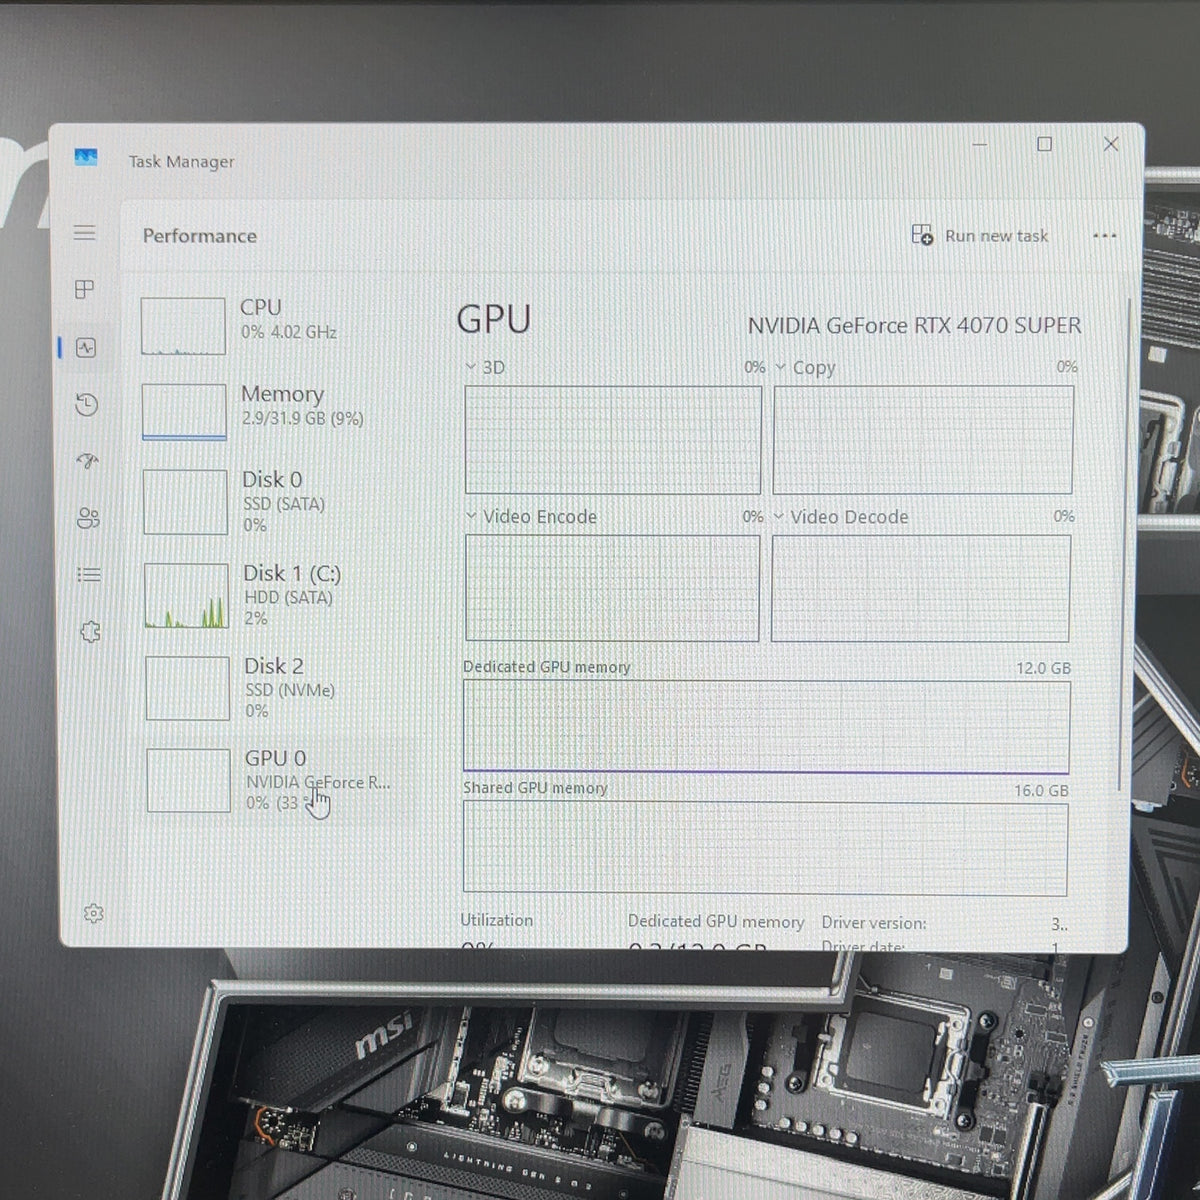Select the Performance page icon
Viewport: 1200px width, 1200px height.
point(86,348)
